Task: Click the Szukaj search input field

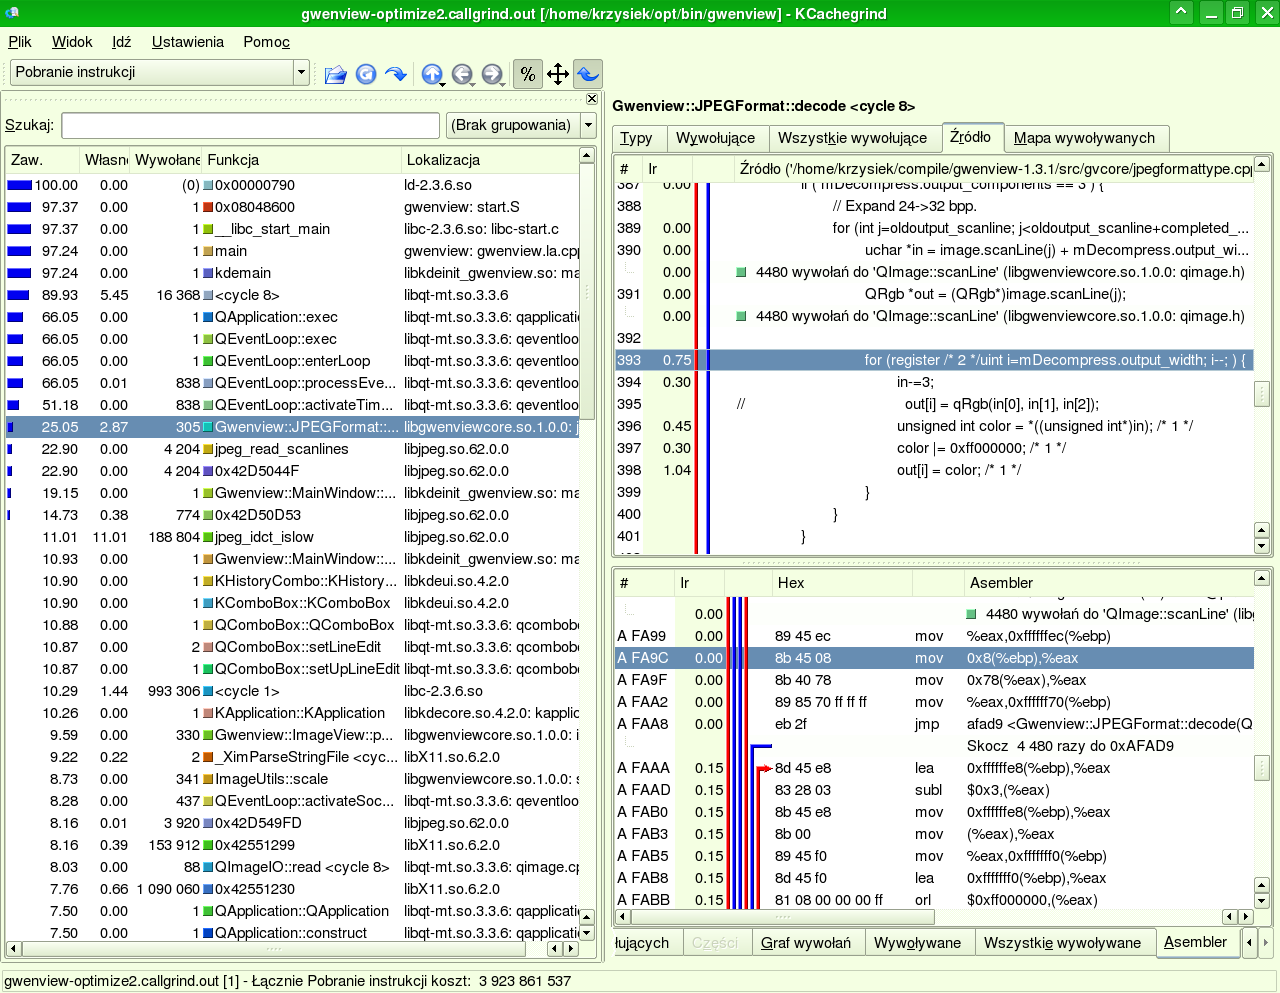Action: tap(250, 125)
